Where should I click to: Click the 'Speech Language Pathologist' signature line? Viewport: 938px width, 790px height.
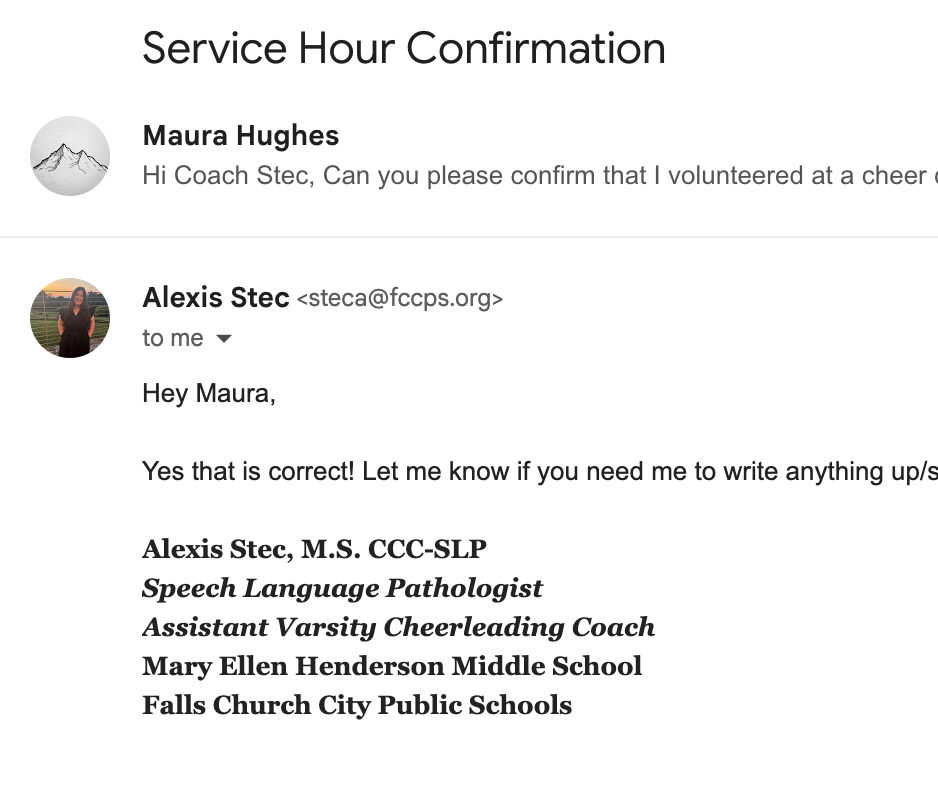342,588
